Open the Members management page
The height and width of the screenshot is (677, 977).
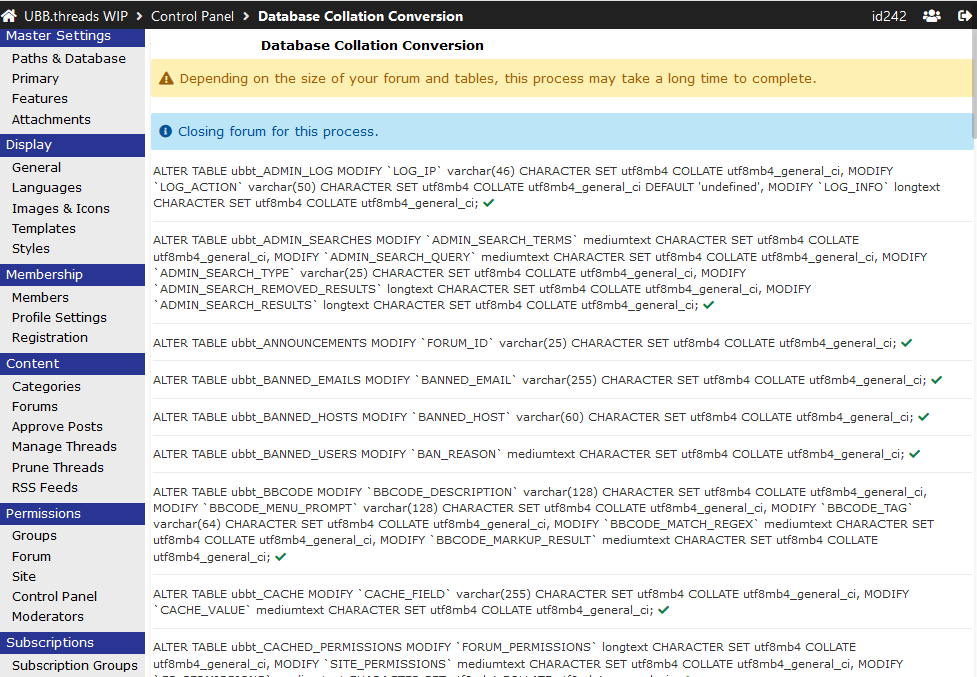click(x=40, y=298)
